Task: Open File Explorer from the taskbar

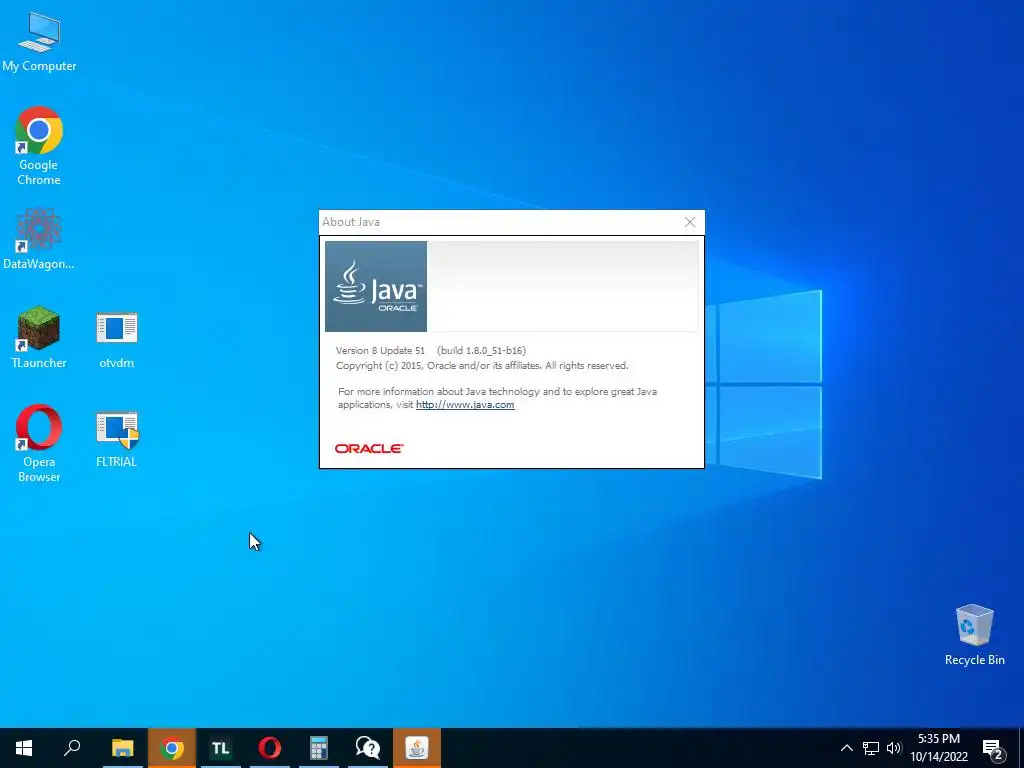Action: (122, 748)
